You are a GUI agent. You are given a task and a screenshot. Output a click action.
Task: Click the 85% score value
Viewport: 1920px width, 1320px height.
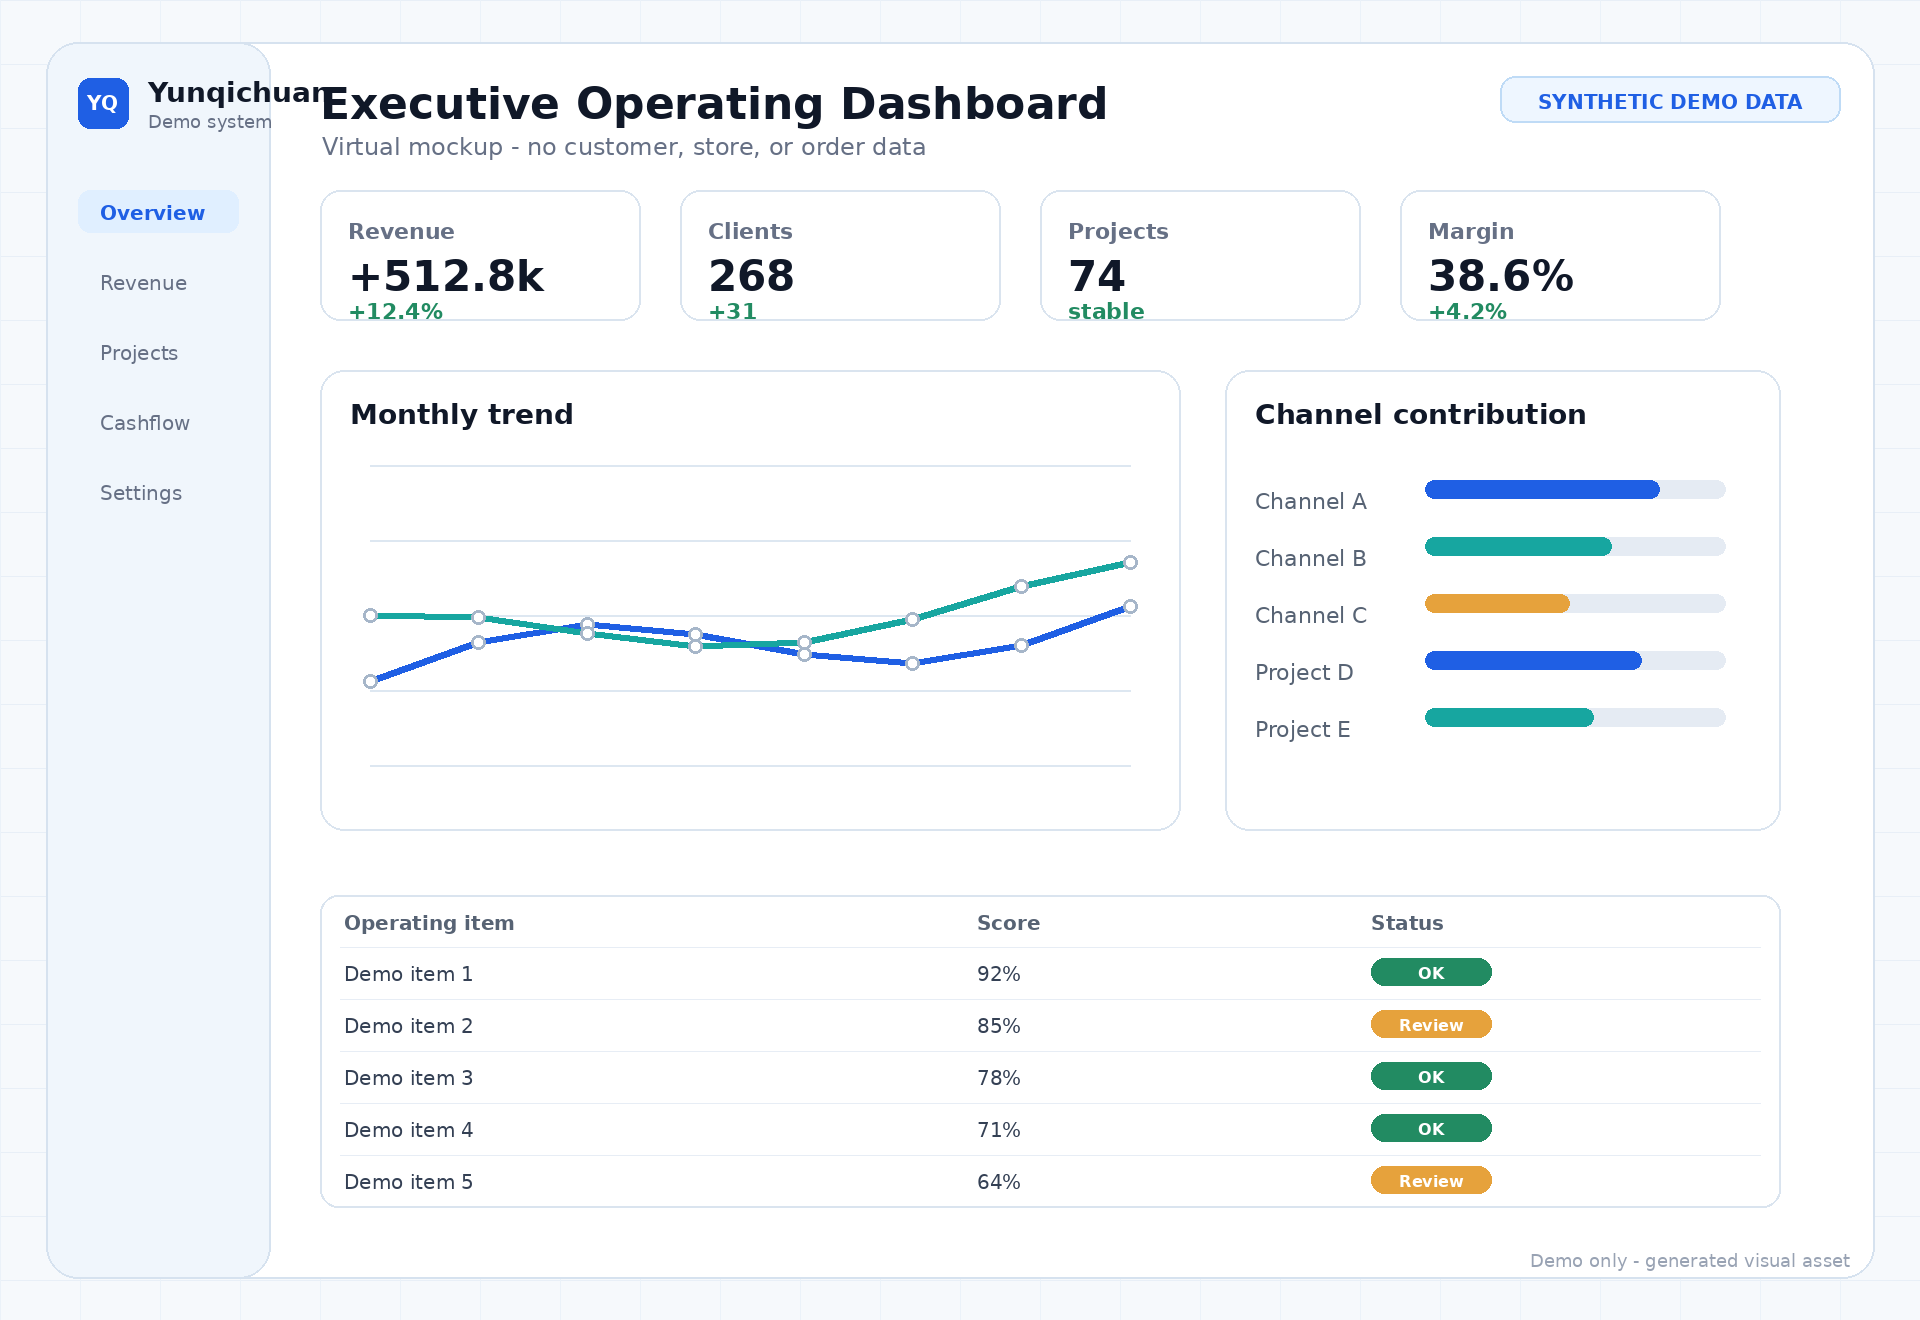(x=998, y=1026)
